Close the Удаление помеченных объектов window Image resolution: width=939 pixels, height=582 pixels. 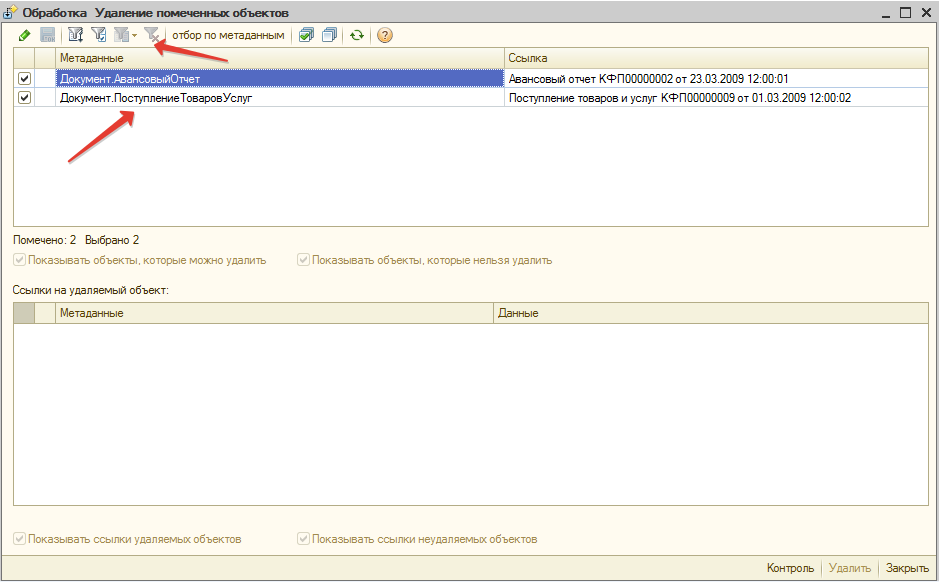(926, 12)
